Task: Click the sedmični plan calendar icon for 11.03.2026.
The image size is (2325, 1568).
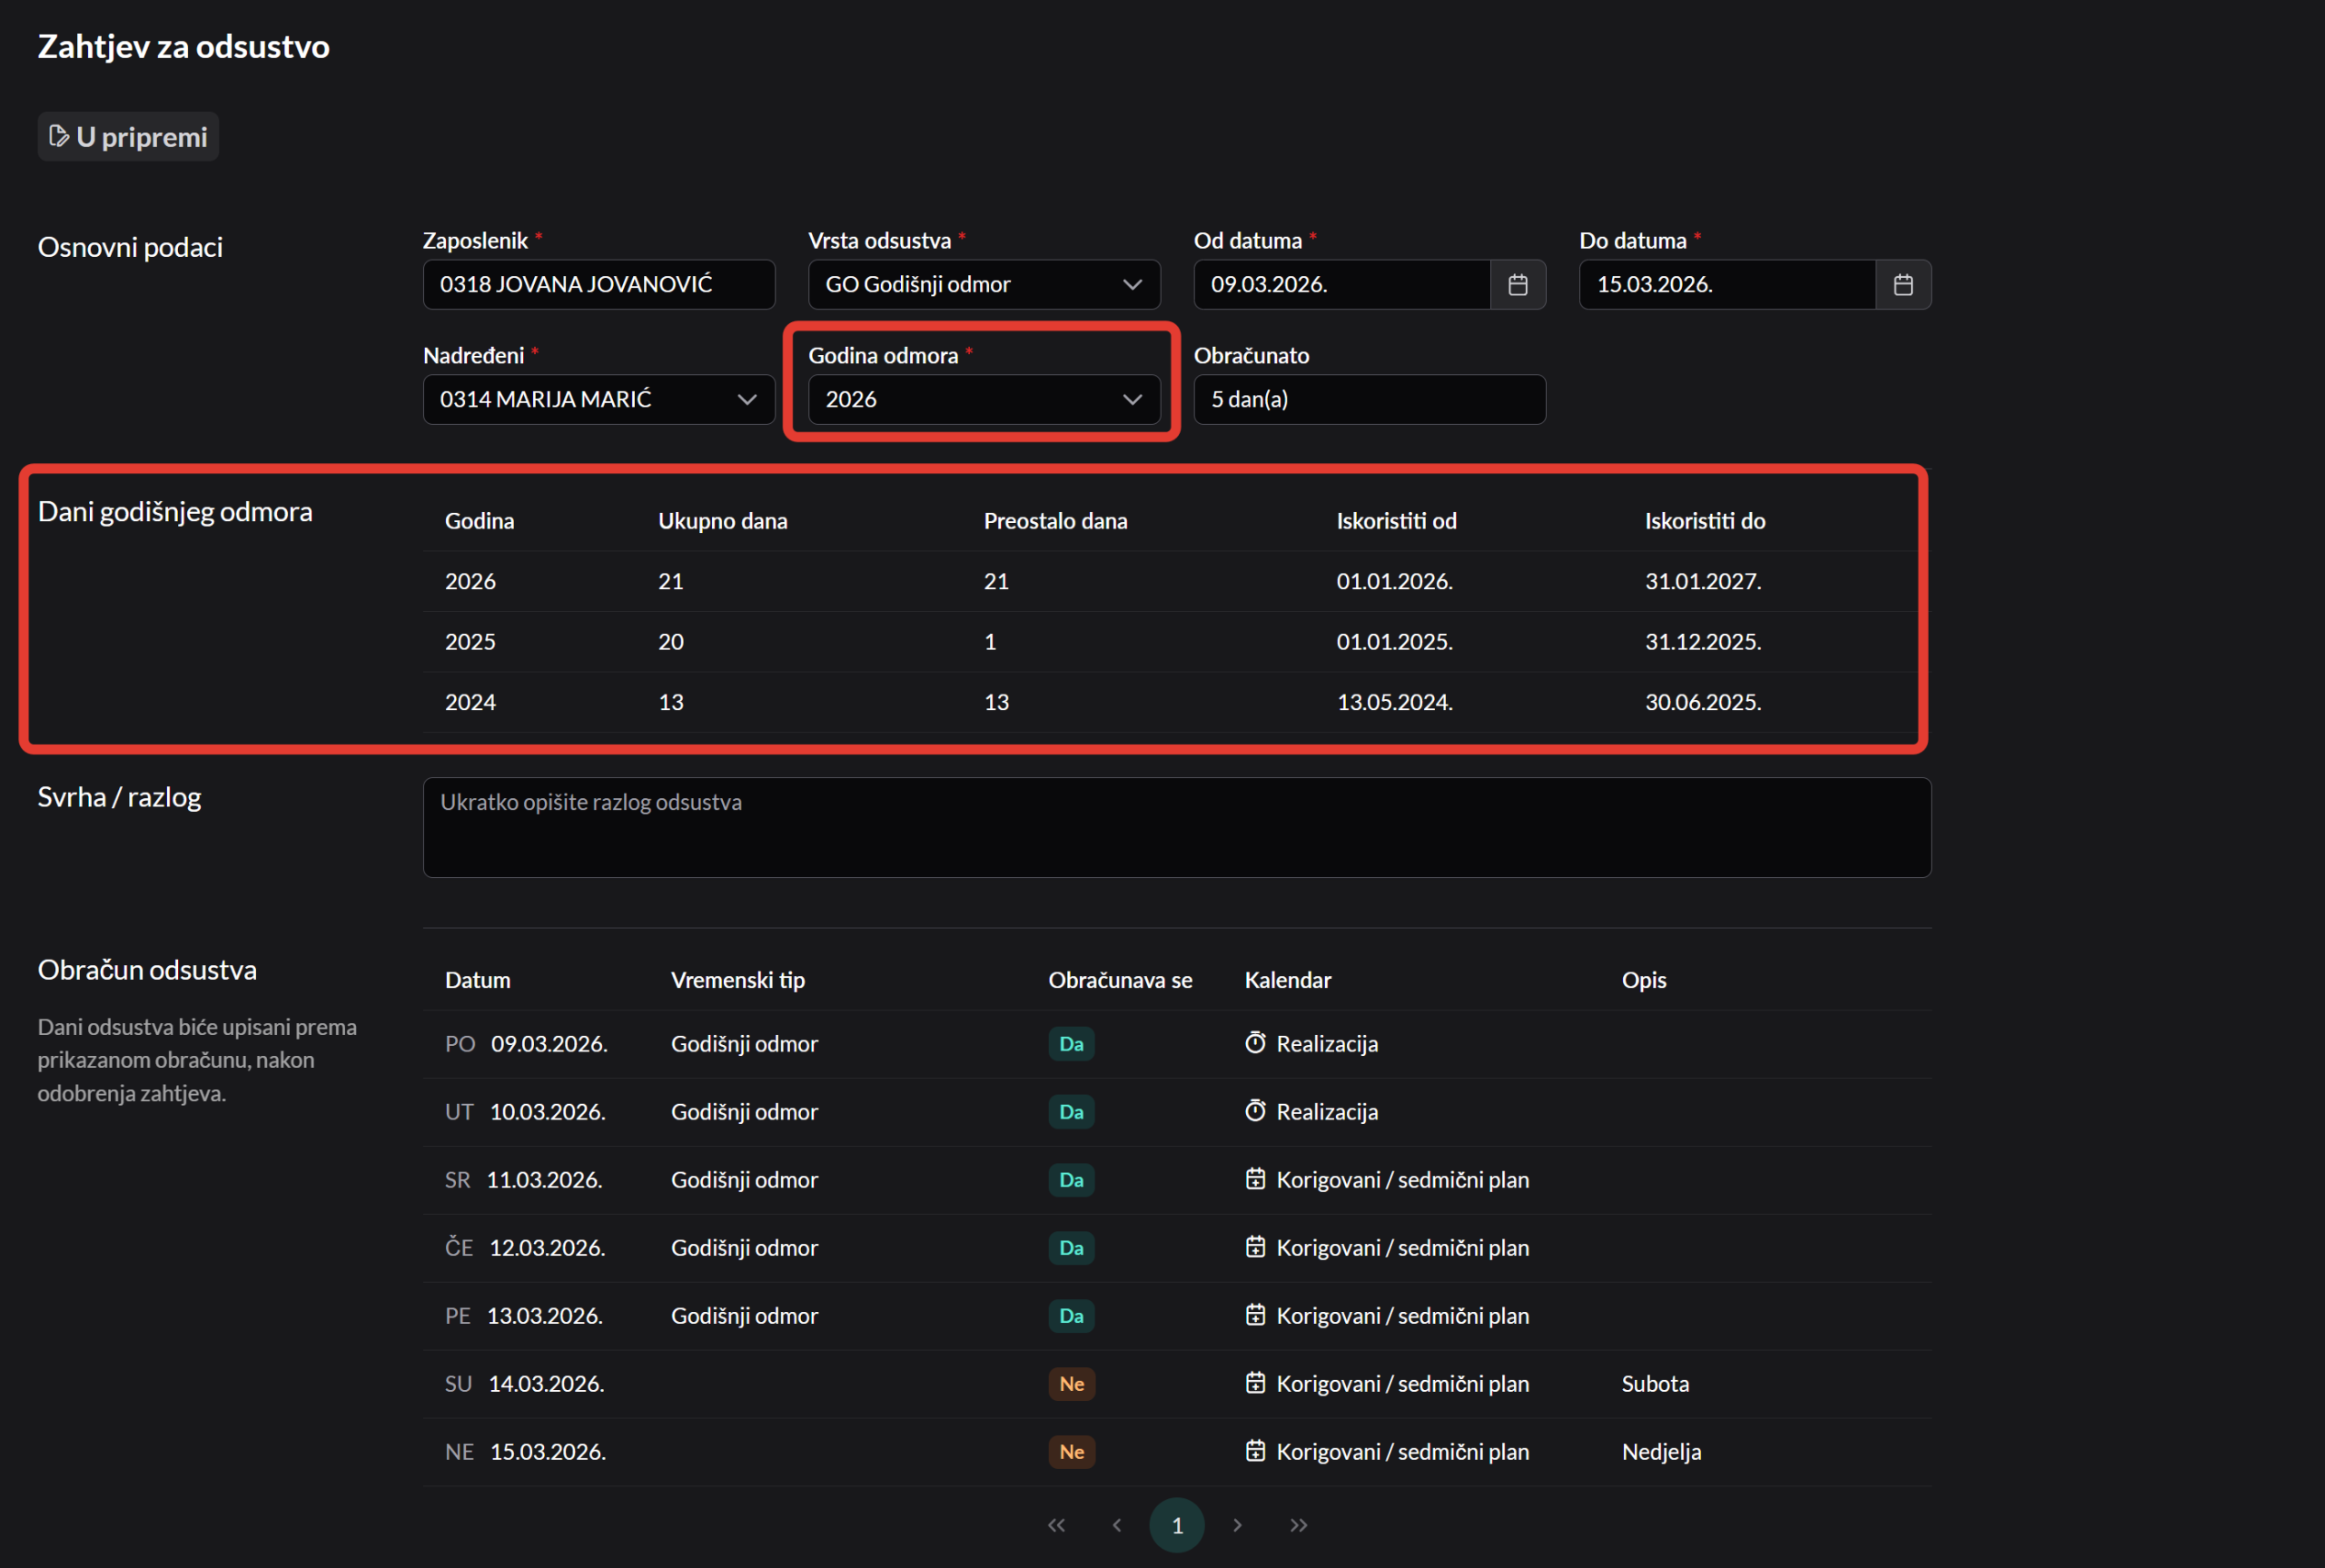Action: (x=1255, y=1179)
